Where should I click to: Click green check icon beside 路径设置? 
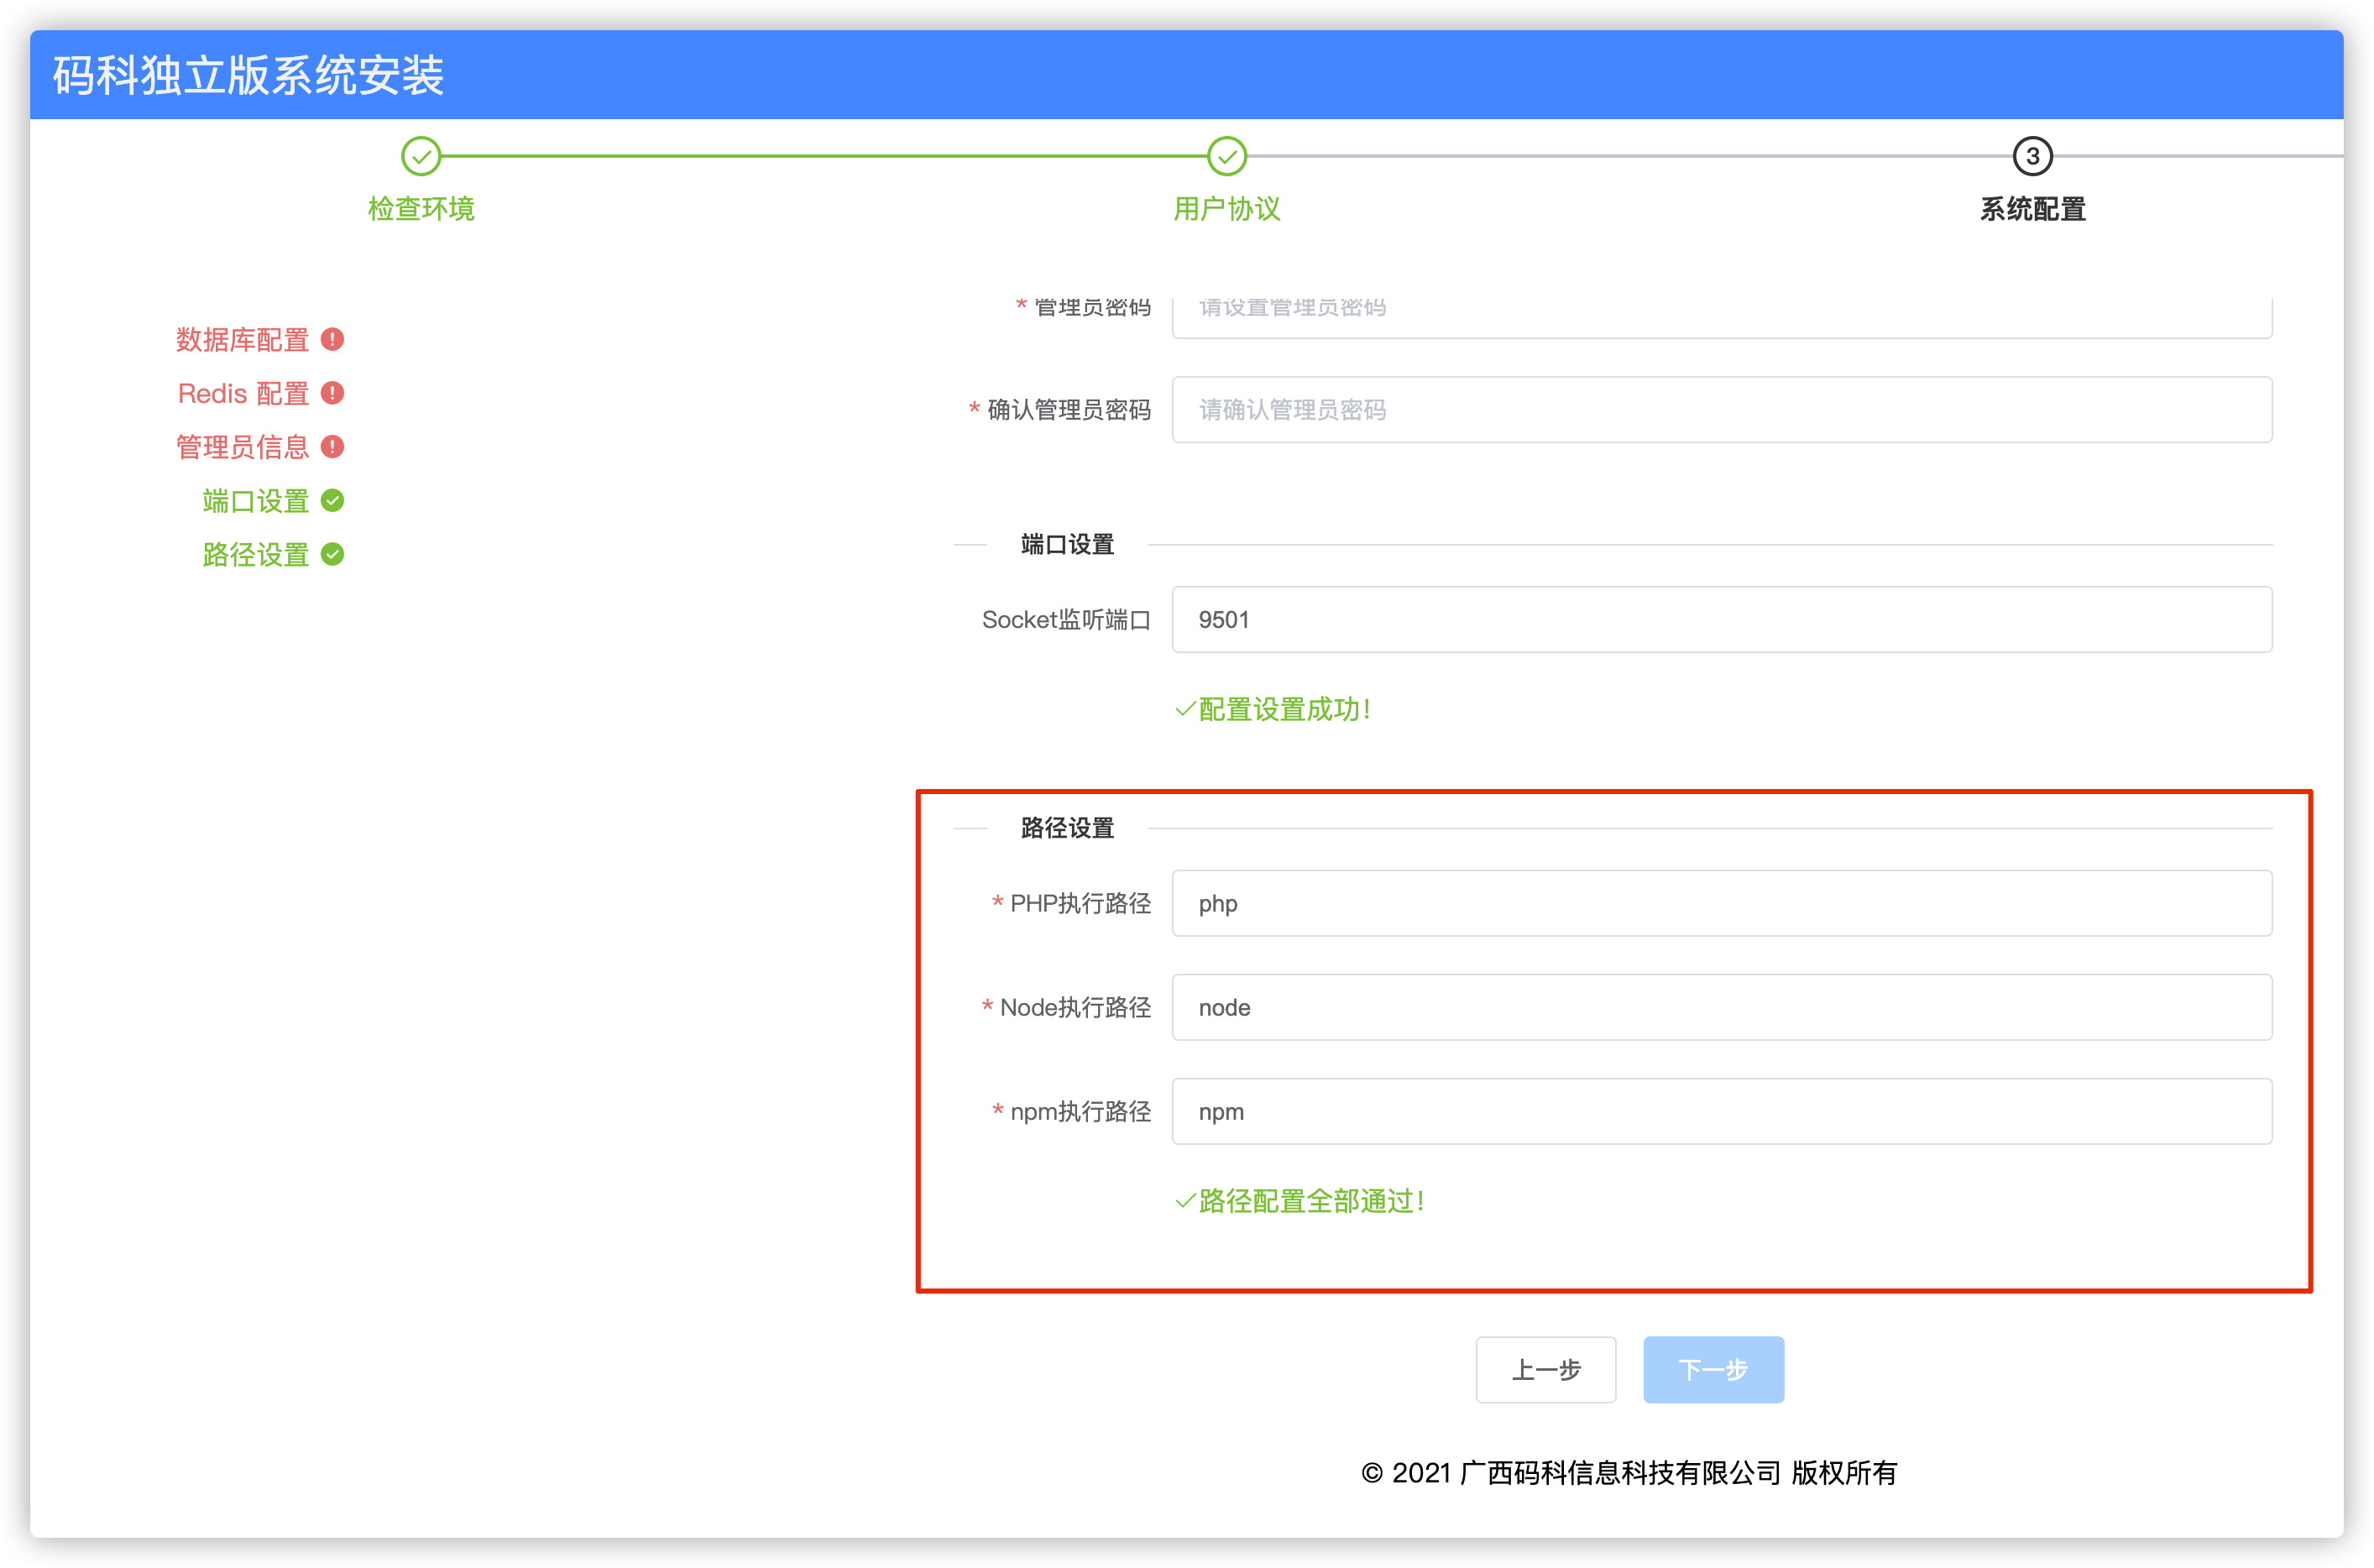click(x=333, y=554)
